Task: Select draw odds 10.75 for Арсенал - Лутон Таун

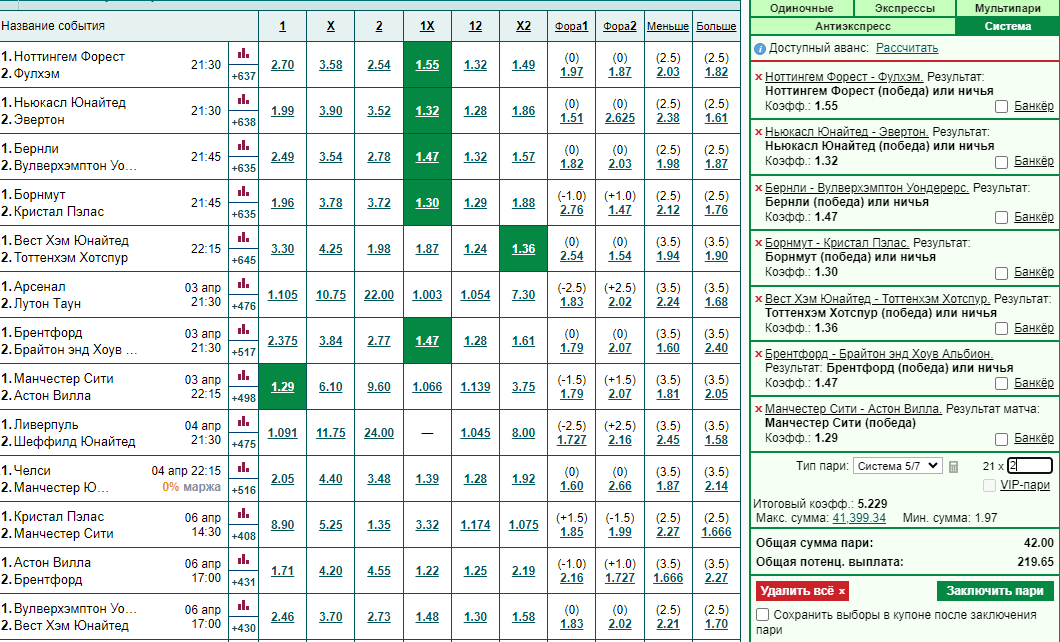Action: 331,295
